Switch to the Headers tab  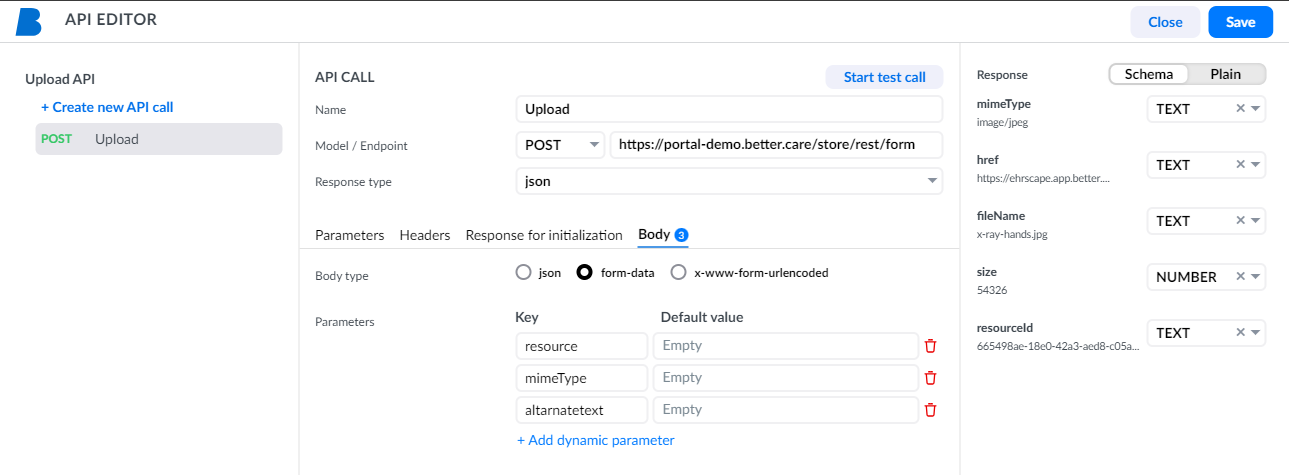pyautogui.click(x=425, y=235)
